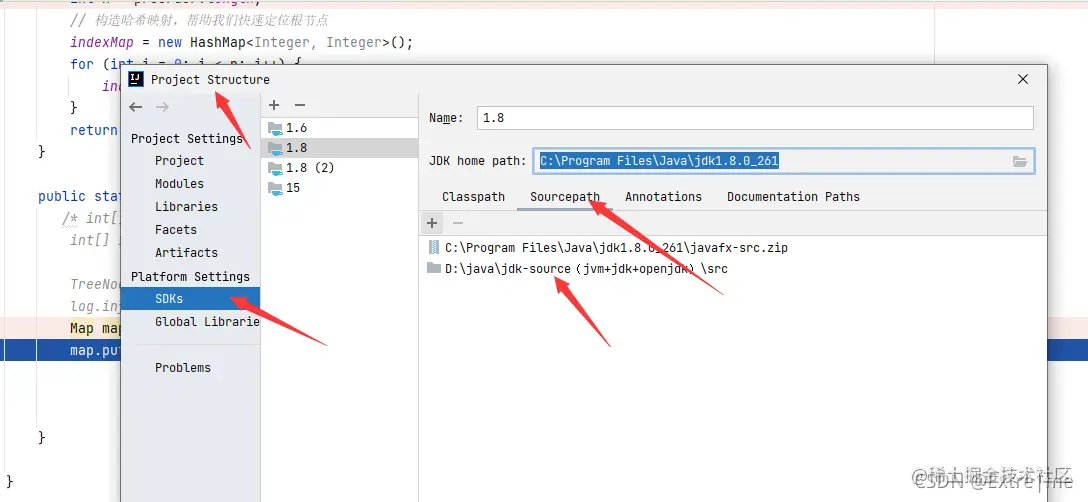Select the 1.6 SDK entry
Screen dimensions: 1088x502
coord(339,128)
